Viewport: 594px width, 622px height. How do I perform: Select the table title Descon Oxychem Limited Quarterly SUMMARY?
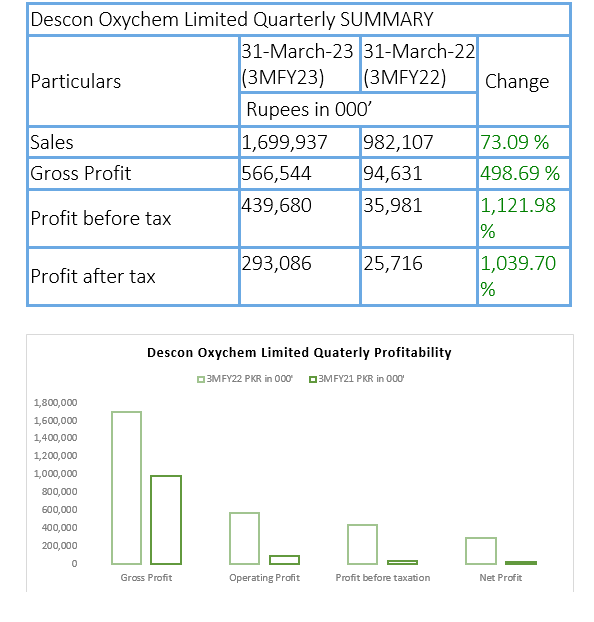click(x=232, y=19)
